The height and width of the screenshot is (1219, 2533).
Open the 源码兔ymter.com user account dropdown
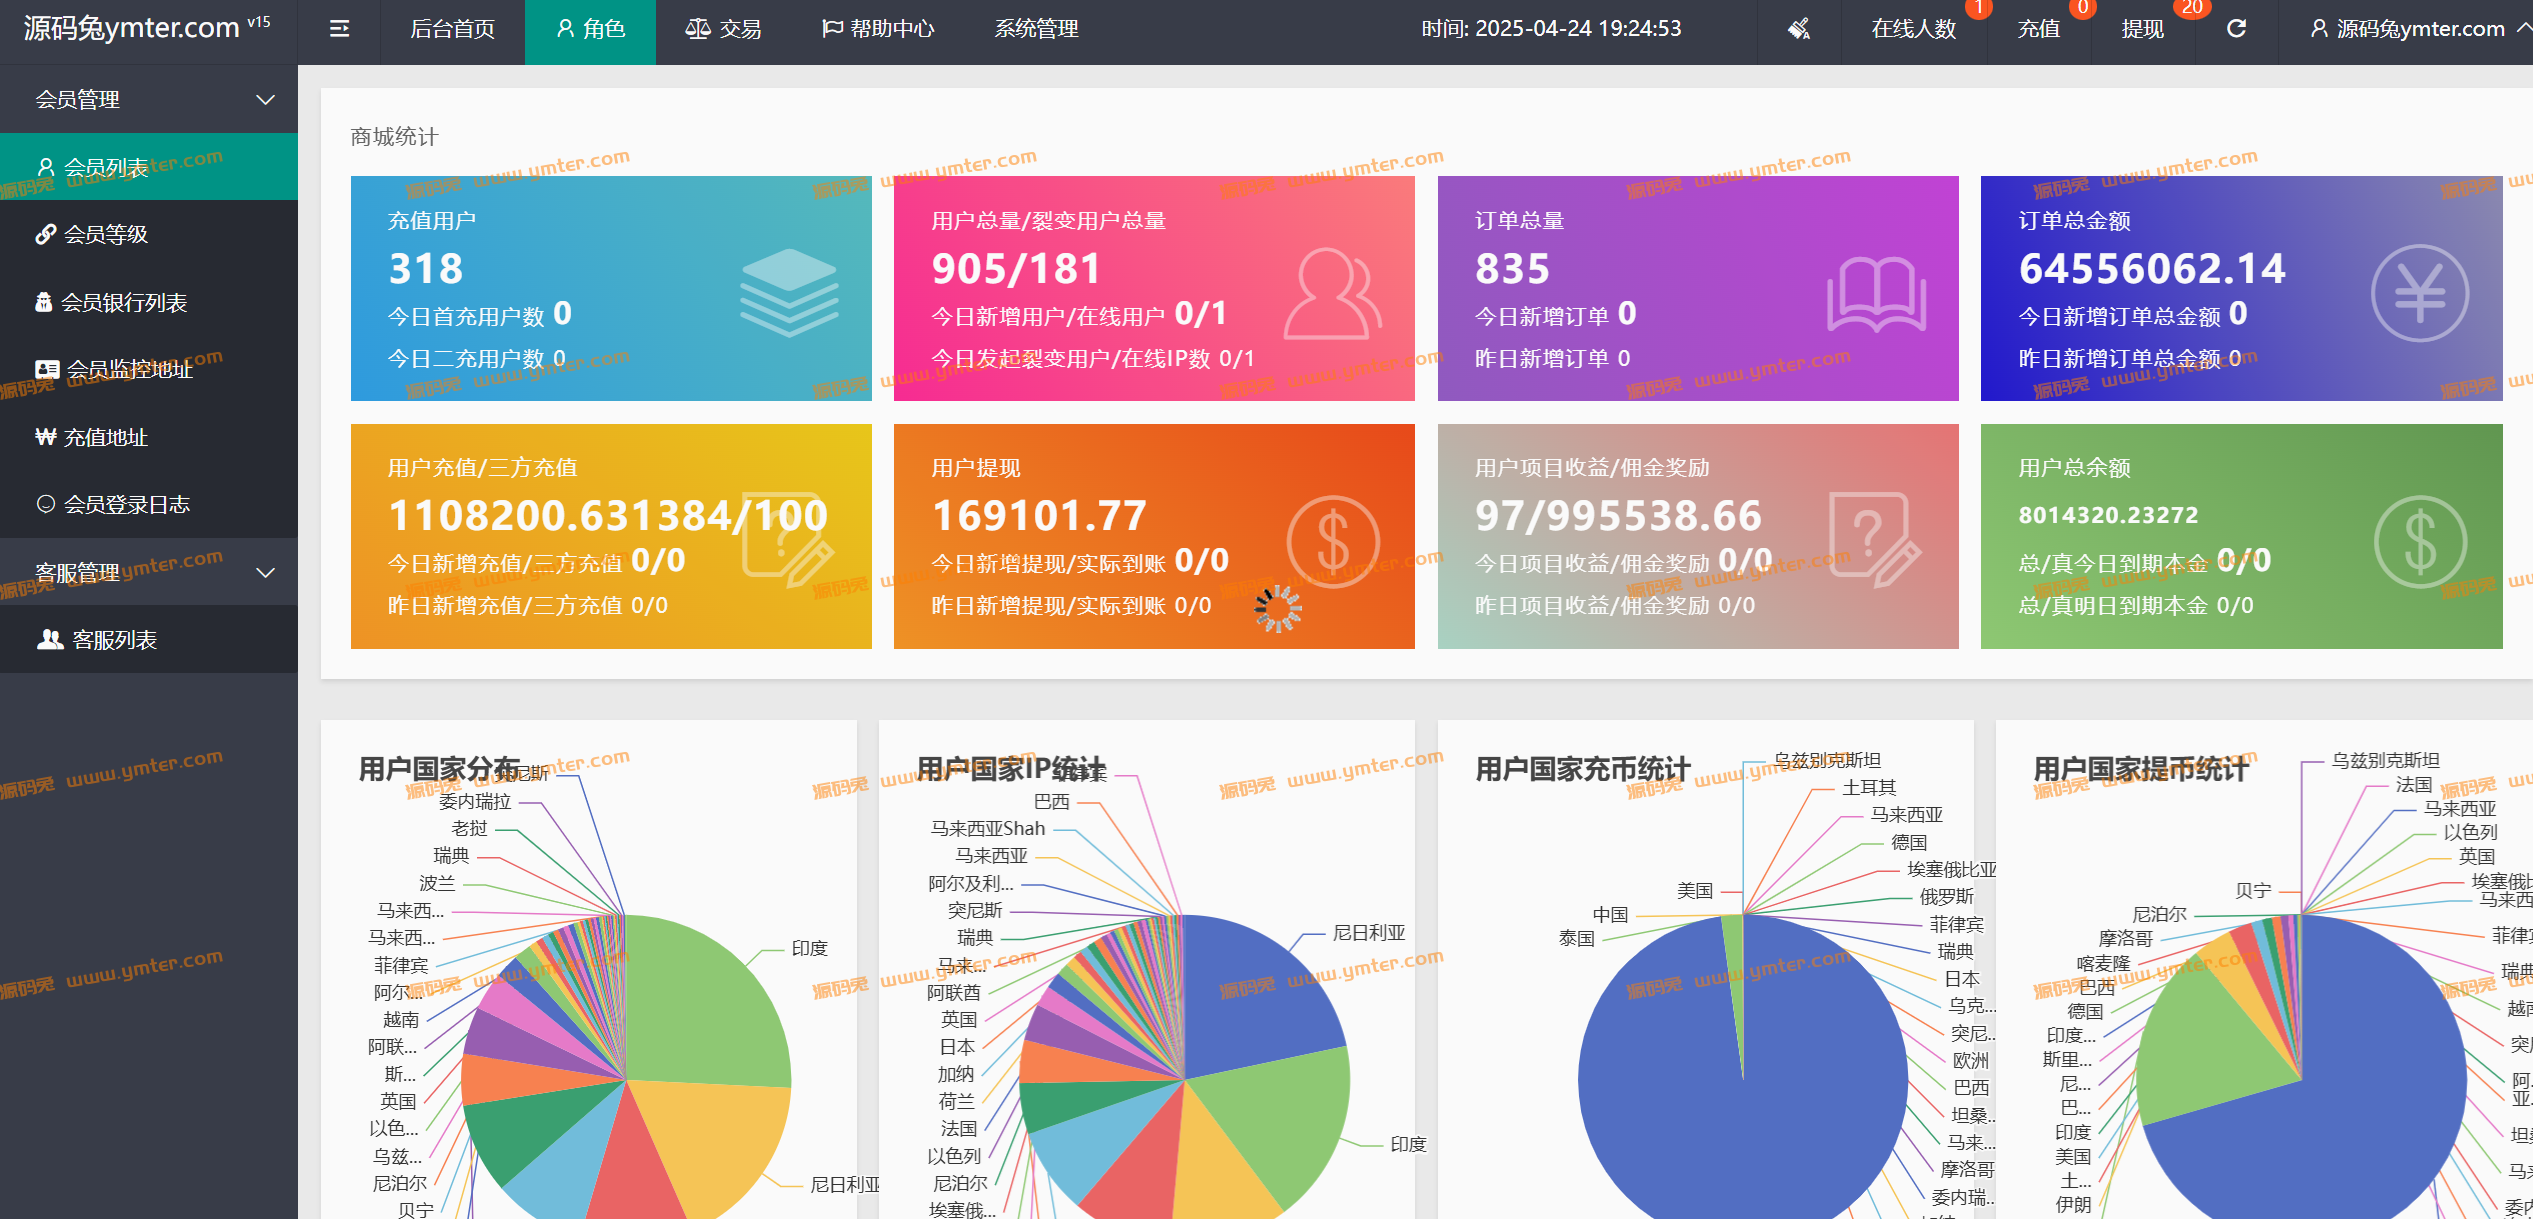coord(2419,29)
